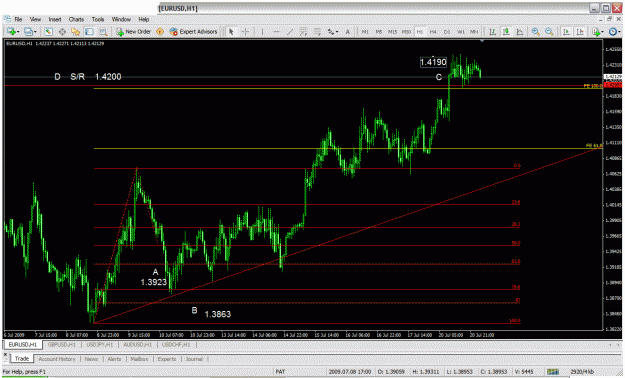Viewport: 625px width, 378px height.
Task: Click the connection status bars indicator
Action: tap(553, 372)
